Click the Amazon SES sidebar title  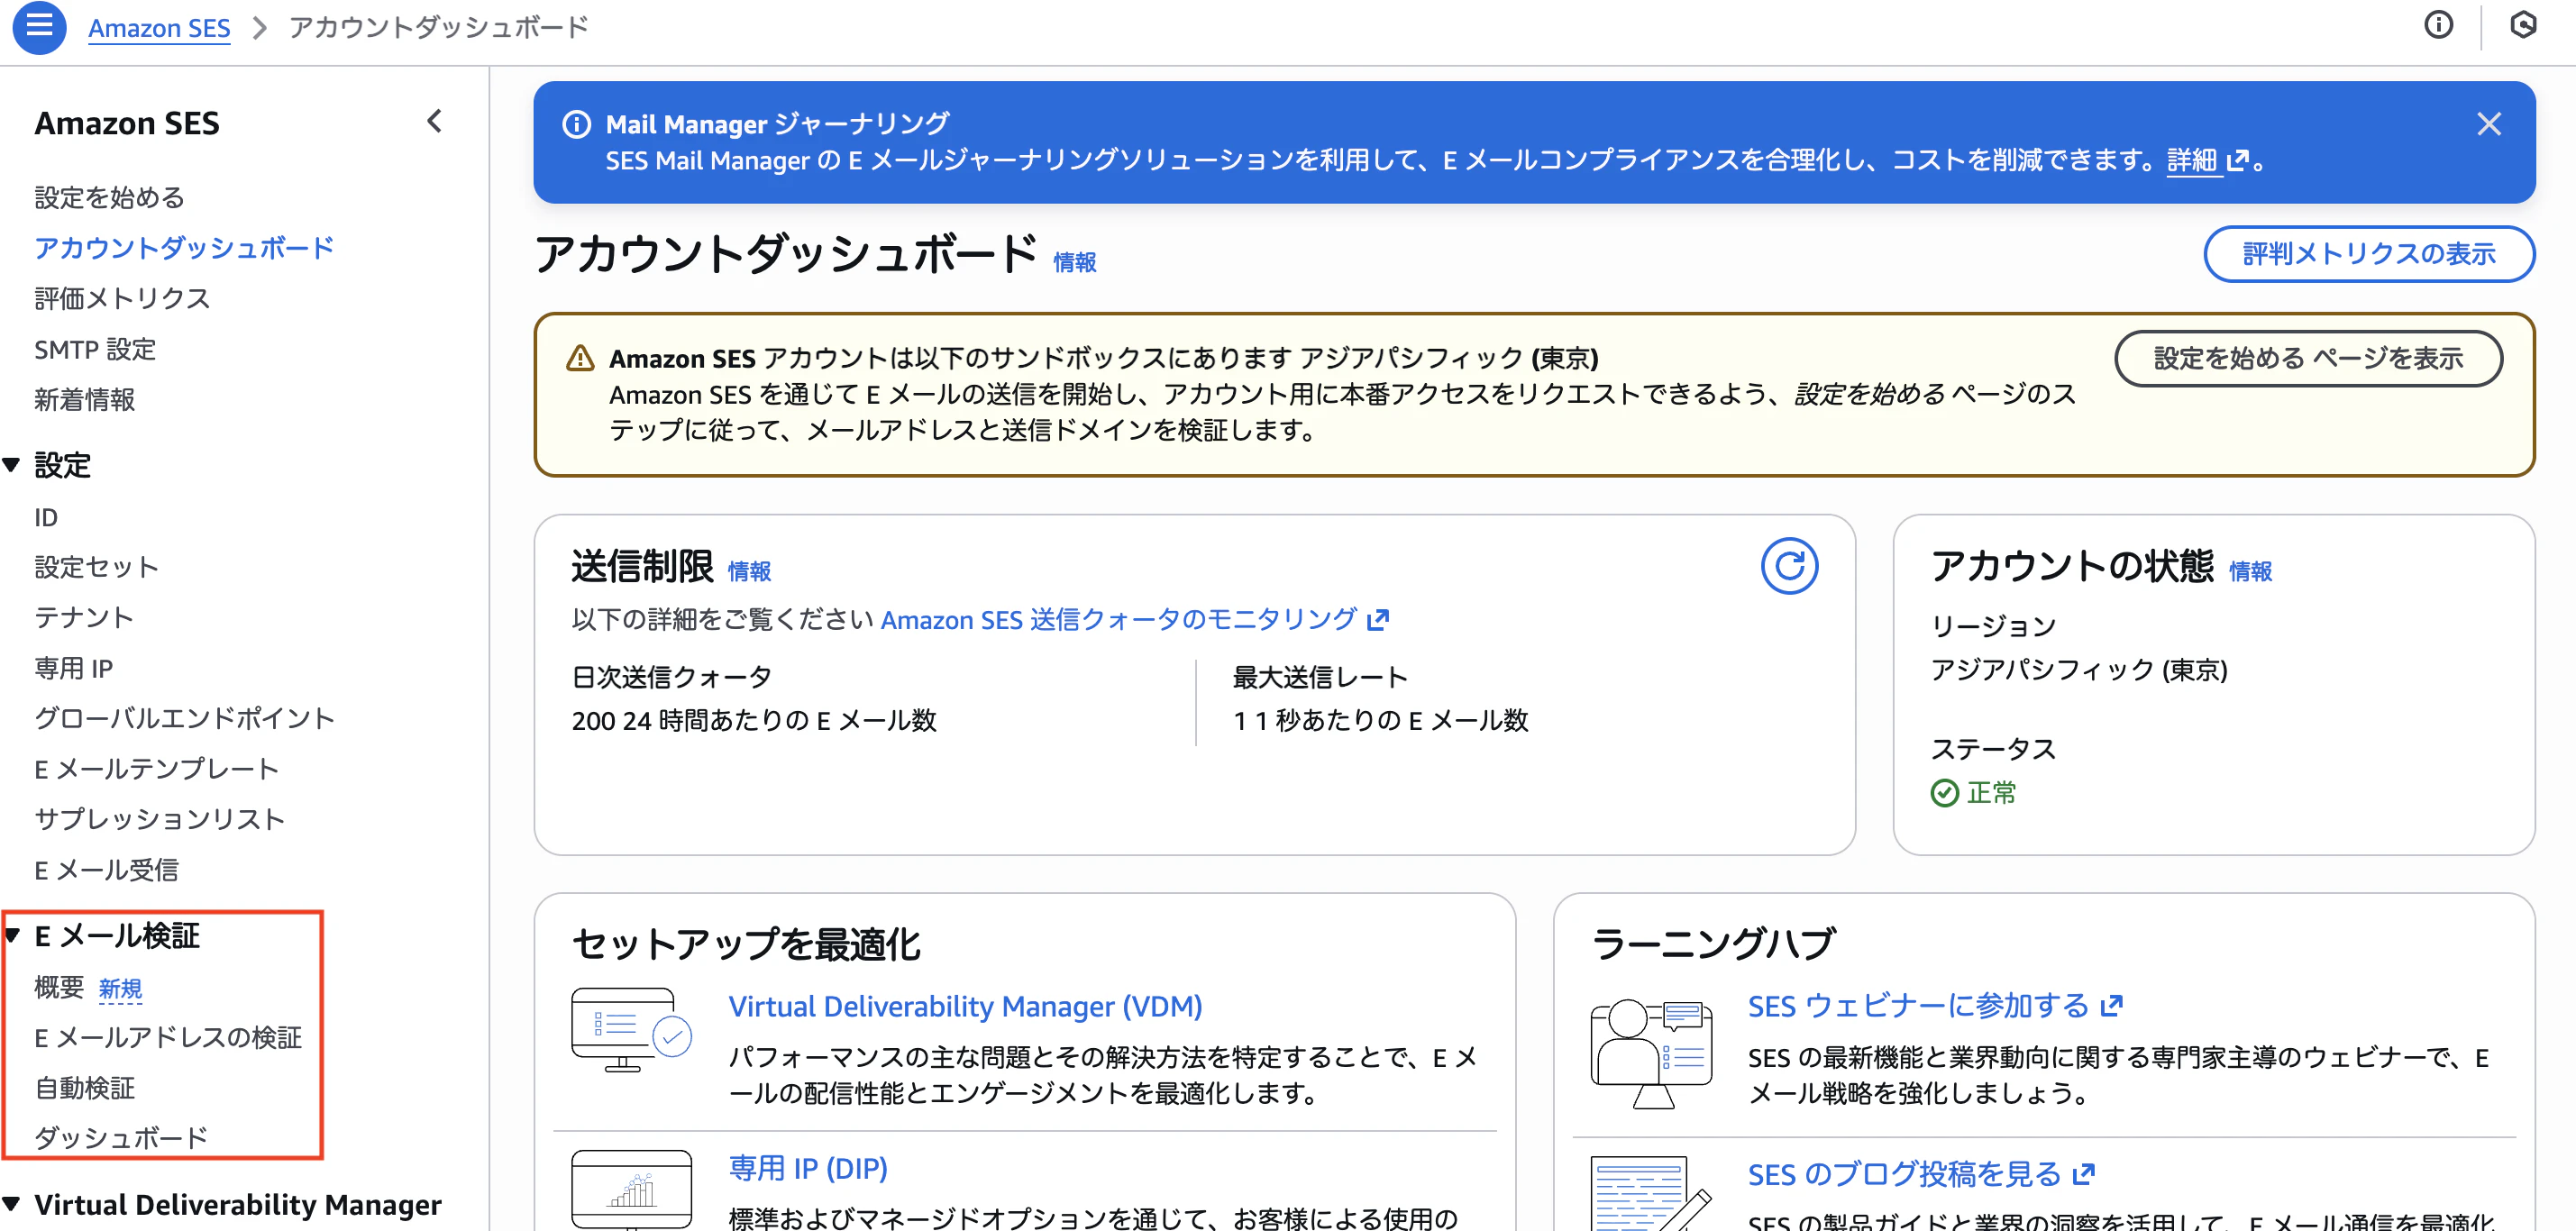click(127, 123)
